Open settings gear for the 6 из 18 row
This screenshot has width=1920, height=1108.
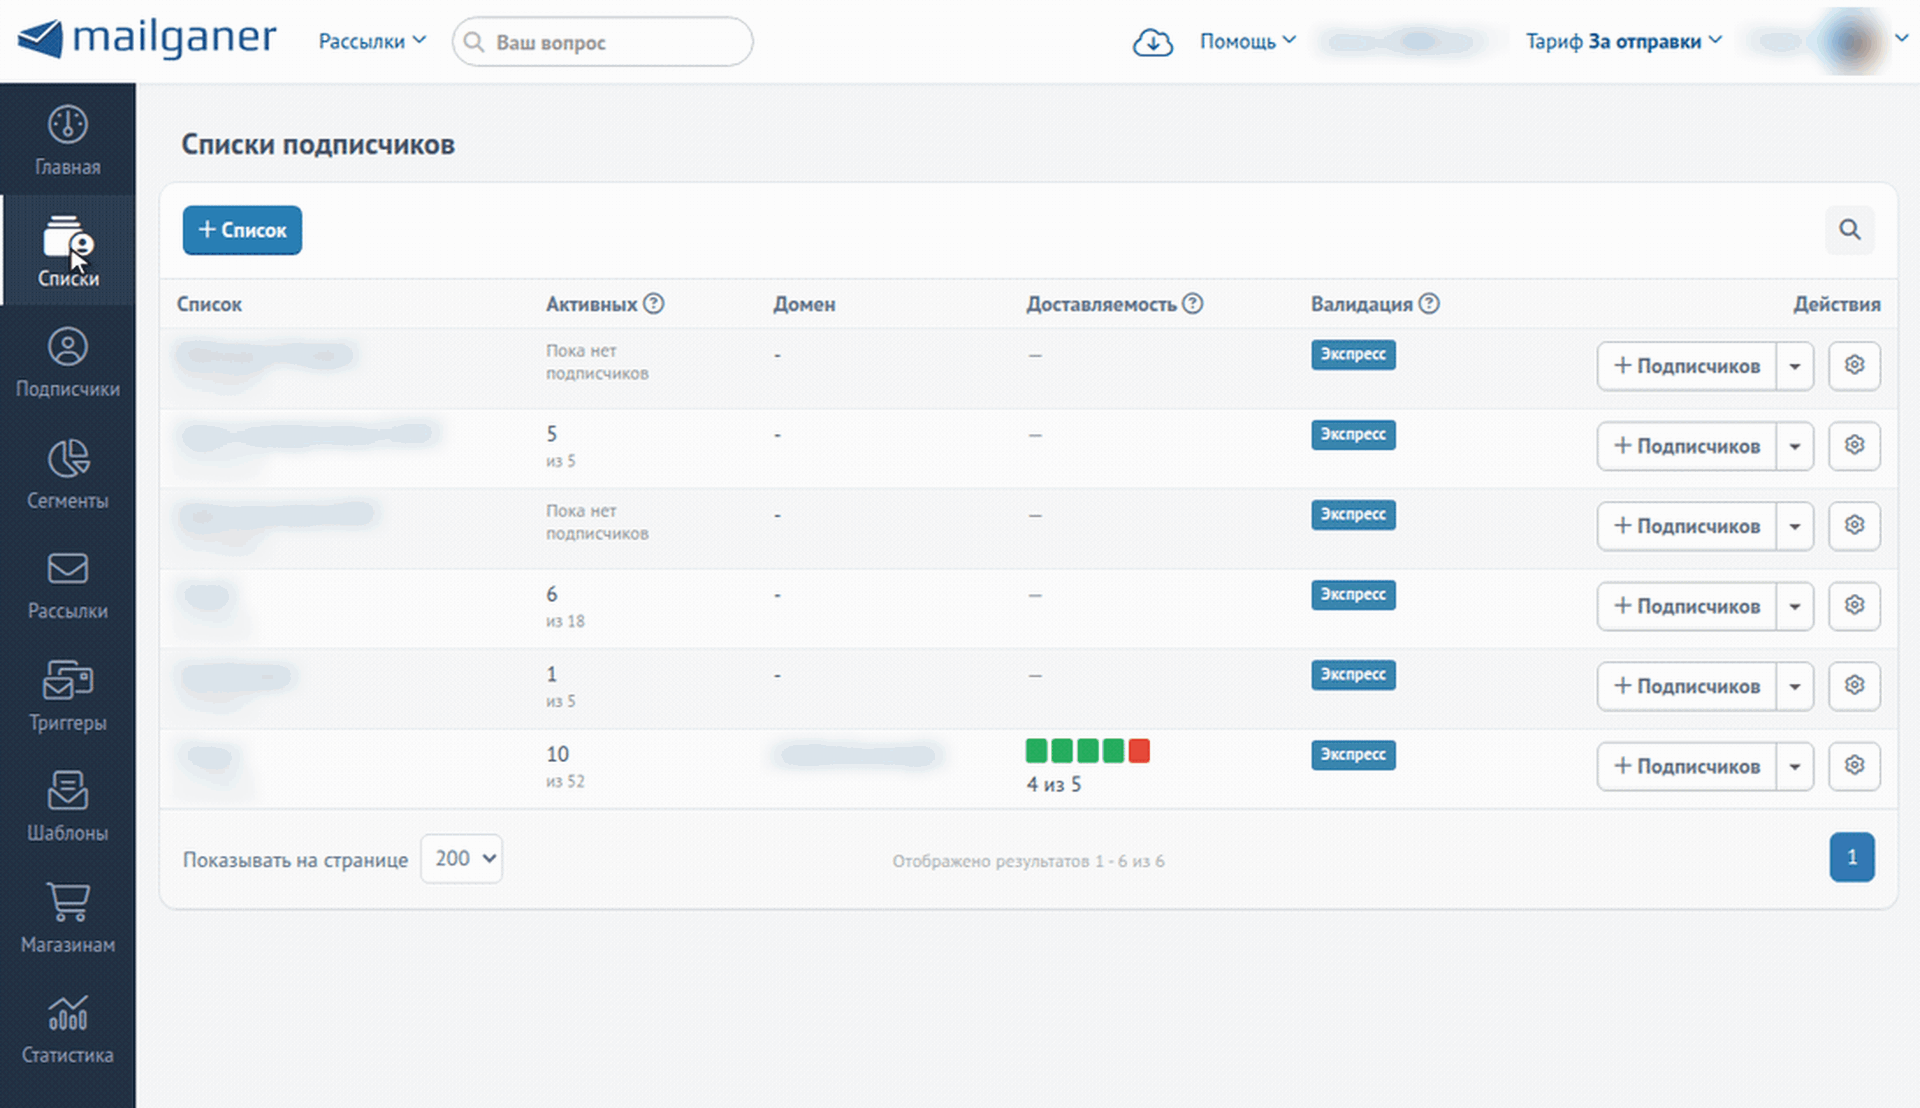[1854, 605]
